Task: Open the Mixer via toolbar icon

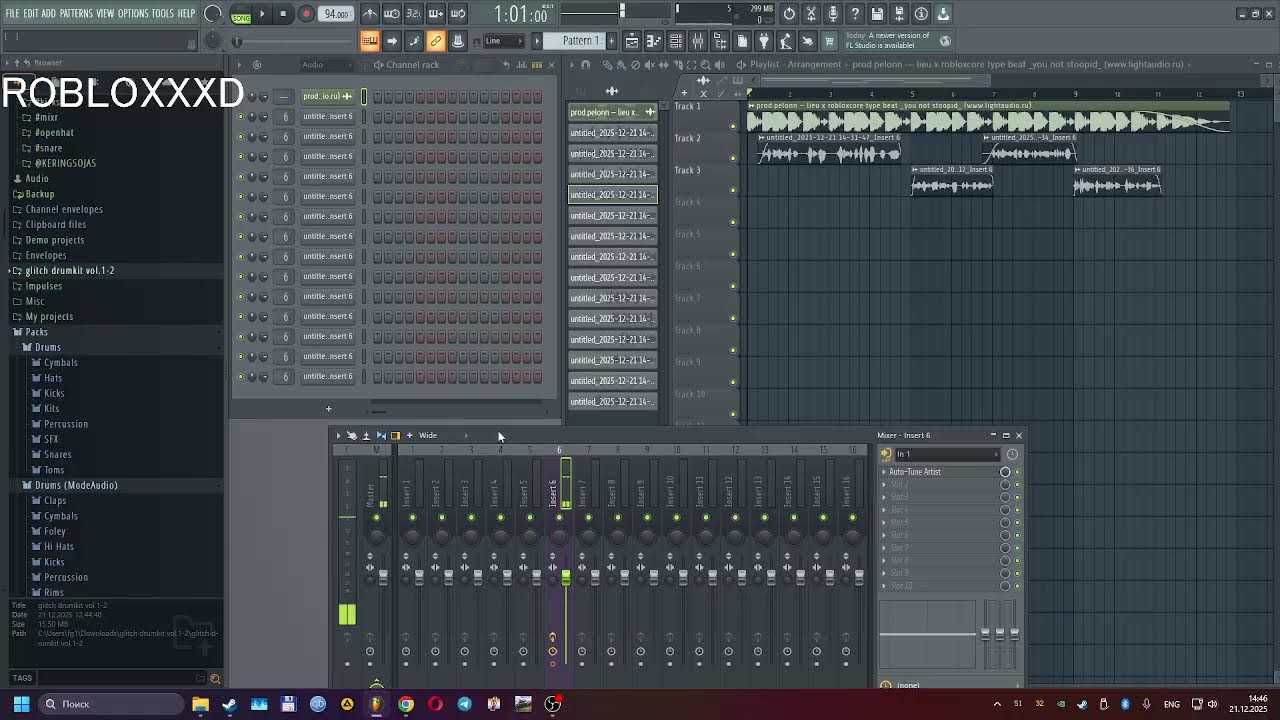Action: tap(698, 41)
